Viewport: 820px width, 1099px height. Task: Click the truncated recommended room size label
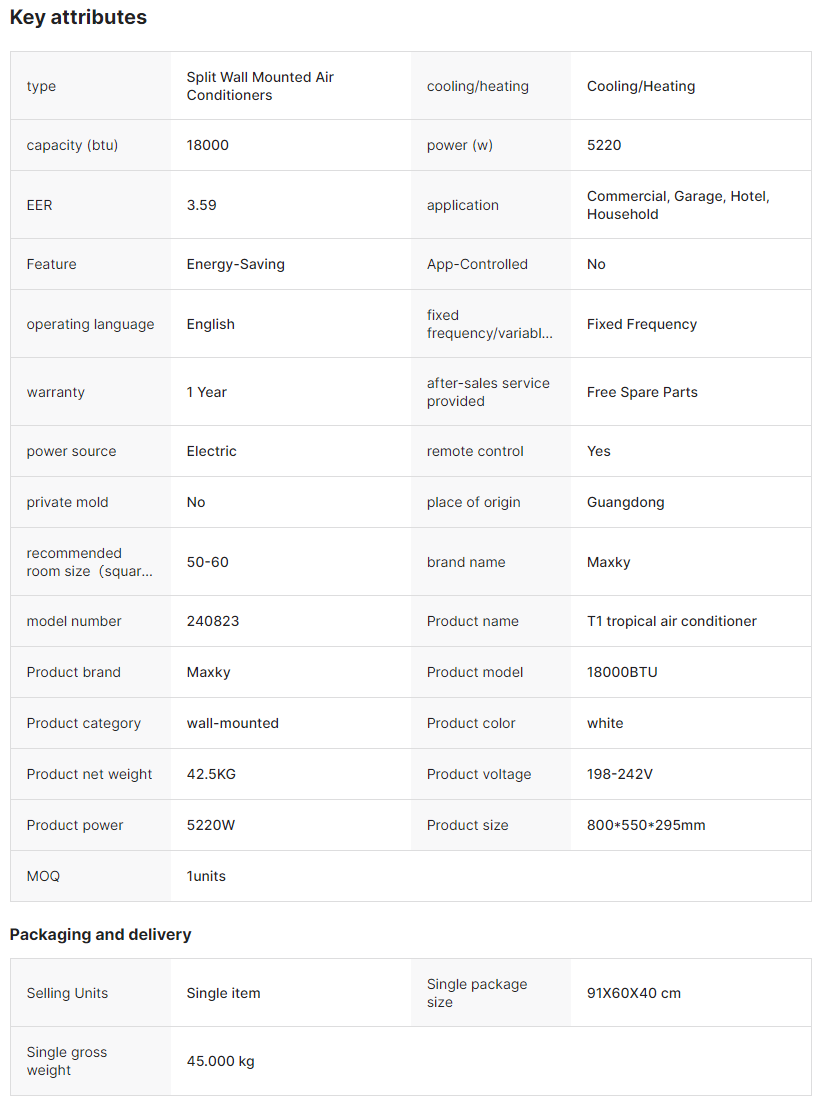point(90,562)
